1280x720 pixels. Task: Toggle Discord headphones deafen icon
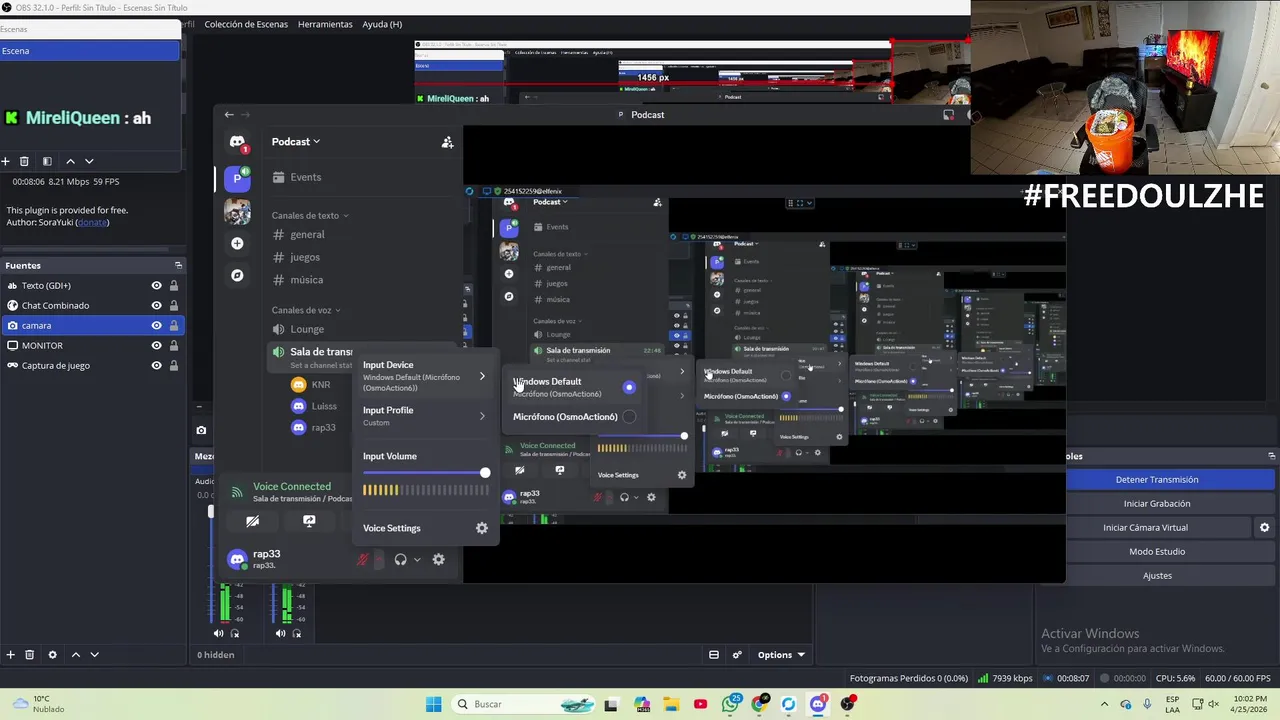coord(400,560)
